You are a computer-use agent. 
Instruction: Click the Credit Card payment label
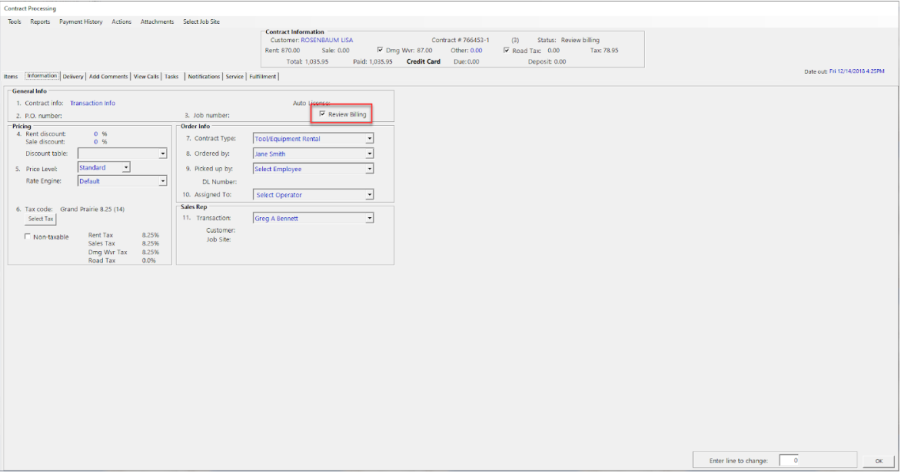tap(423, 62)
